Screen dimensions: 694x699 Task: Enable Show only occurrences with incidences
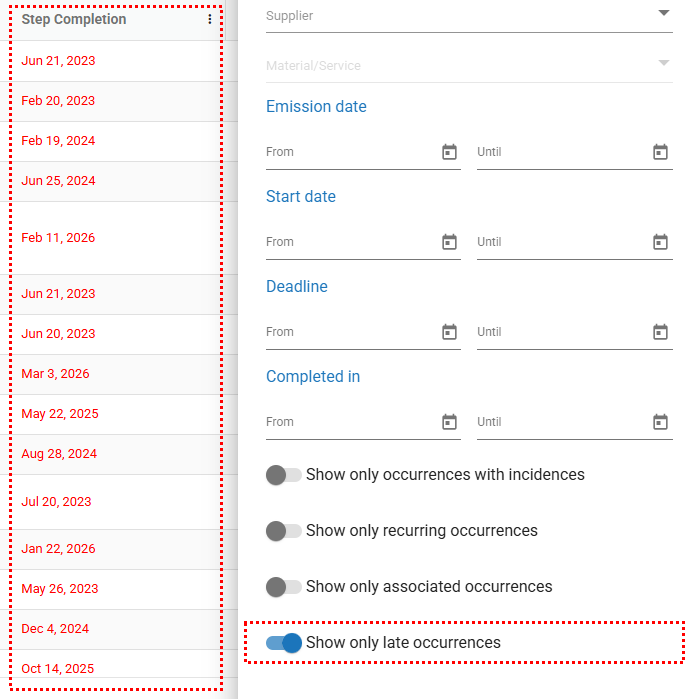tap(284, 475)
